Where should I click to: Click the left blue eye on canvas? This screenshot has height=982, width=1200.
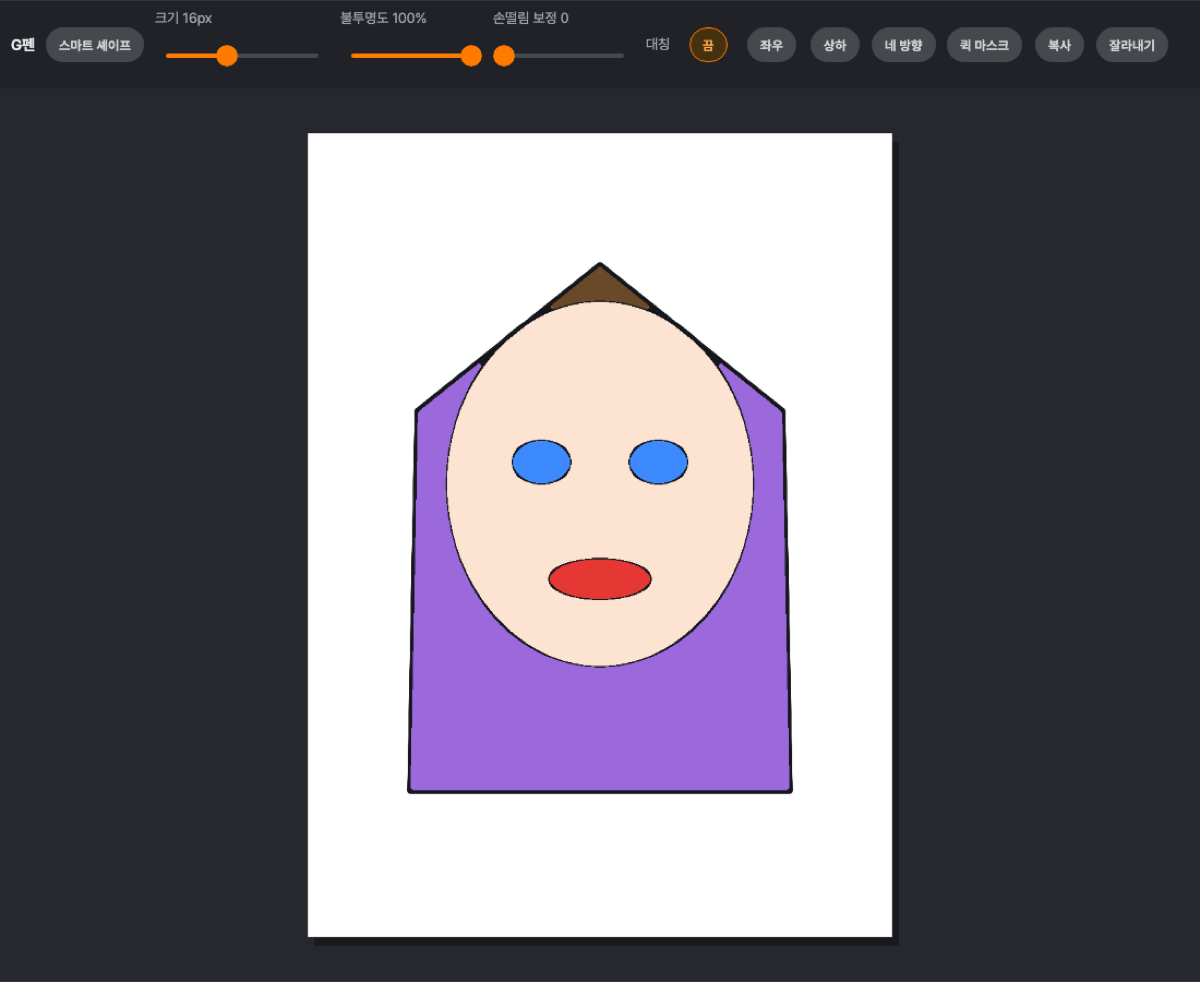pos(542,462)
